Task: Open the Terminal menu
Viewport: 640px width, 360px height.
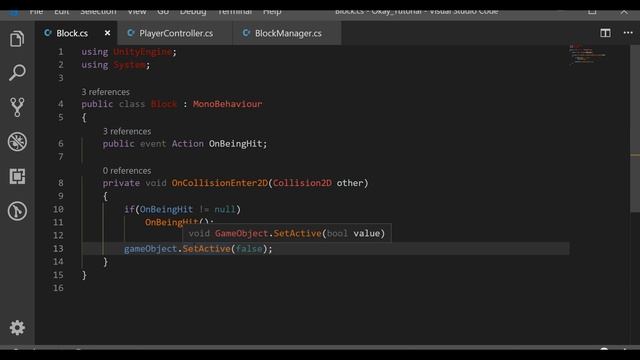Action: [235, 11]
